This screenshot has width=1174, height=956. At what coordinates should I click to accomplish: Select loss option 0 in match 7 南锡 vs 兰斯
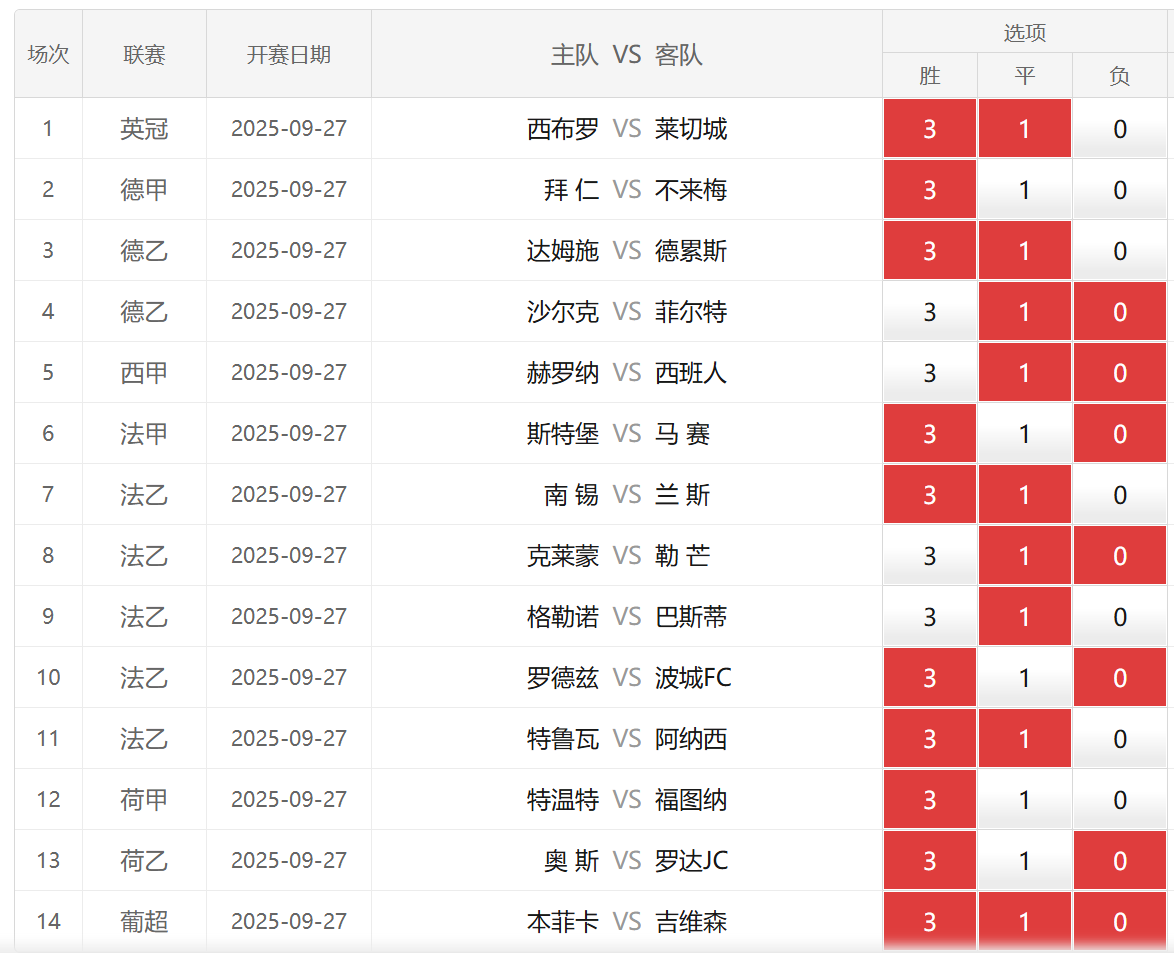click(1119, 495)
